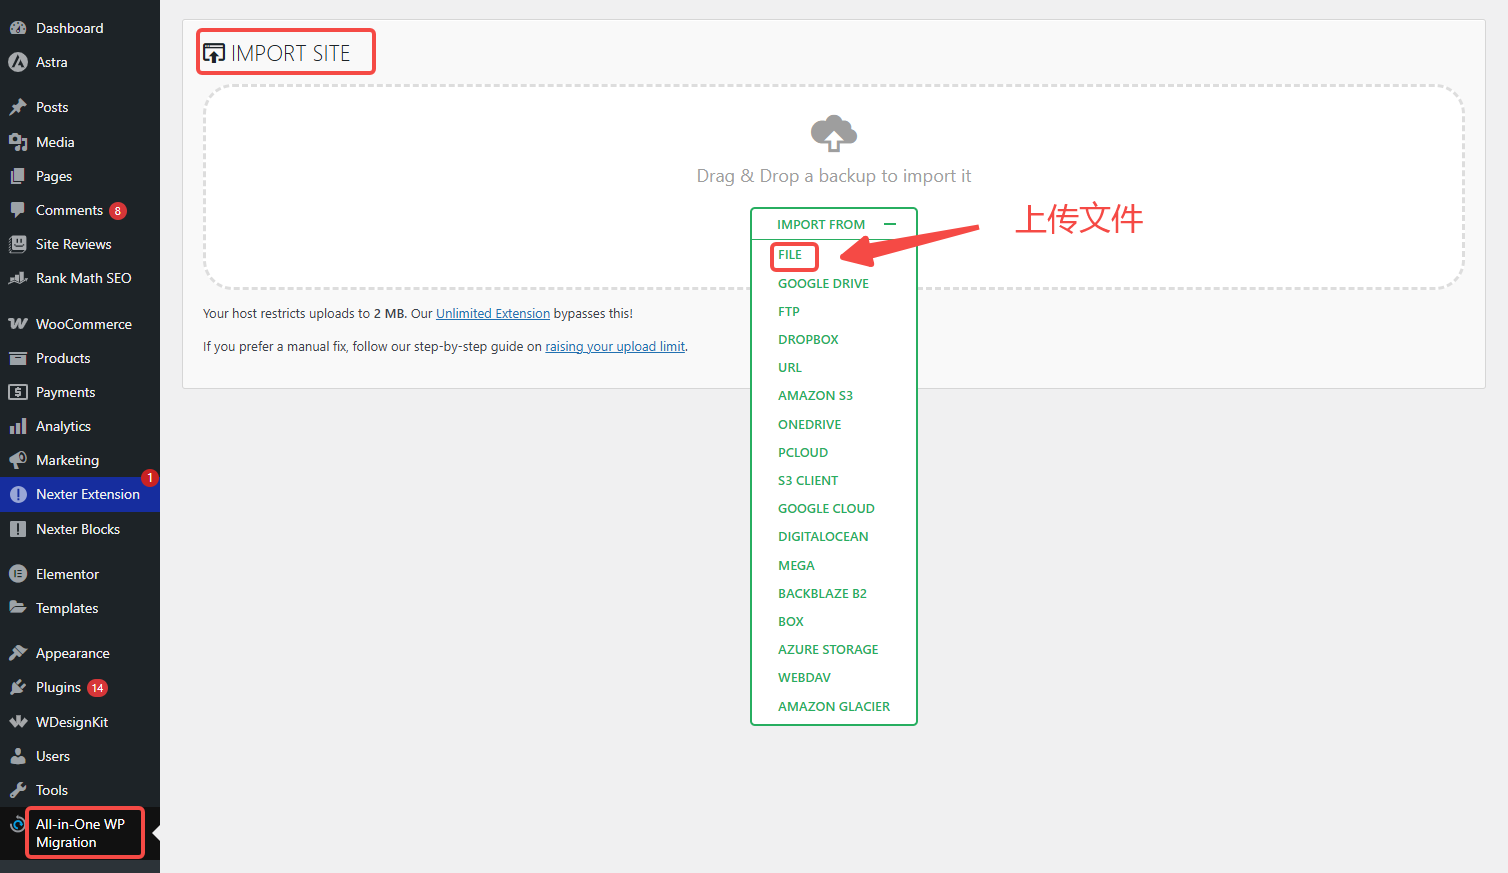Pick Amazon S3 import source

pos(815,396)
